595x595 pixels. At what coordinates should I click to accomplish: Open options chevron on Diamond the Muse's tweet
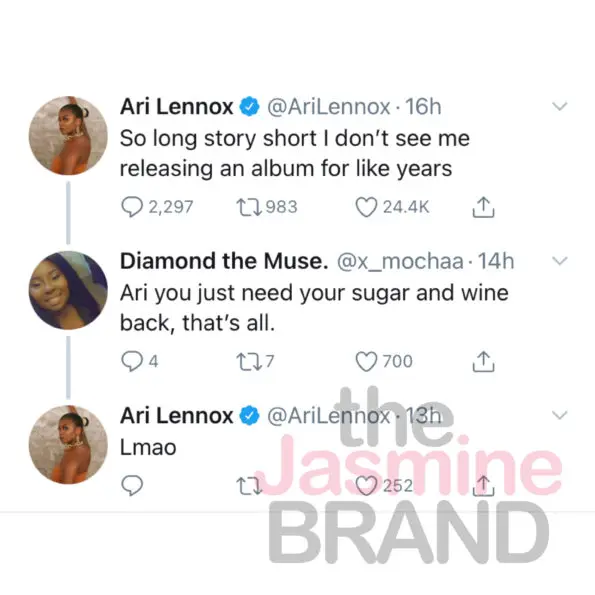pyautogui.click(x=559, y=261)
